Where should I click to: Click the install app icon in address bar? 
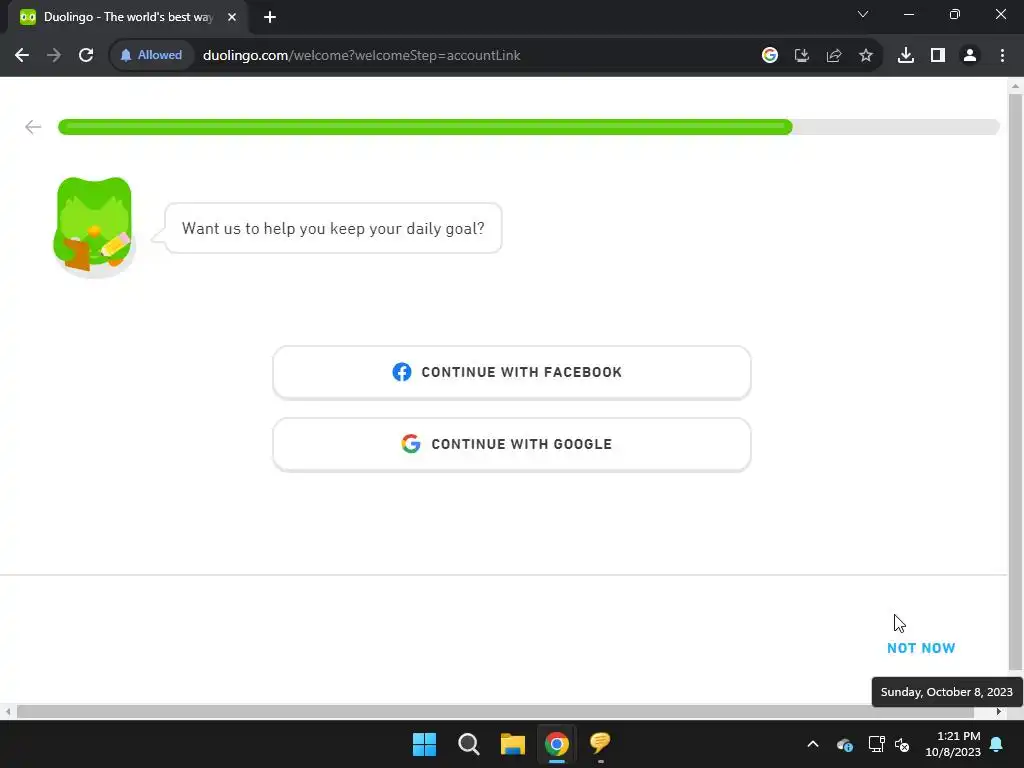tap(801, 55)
